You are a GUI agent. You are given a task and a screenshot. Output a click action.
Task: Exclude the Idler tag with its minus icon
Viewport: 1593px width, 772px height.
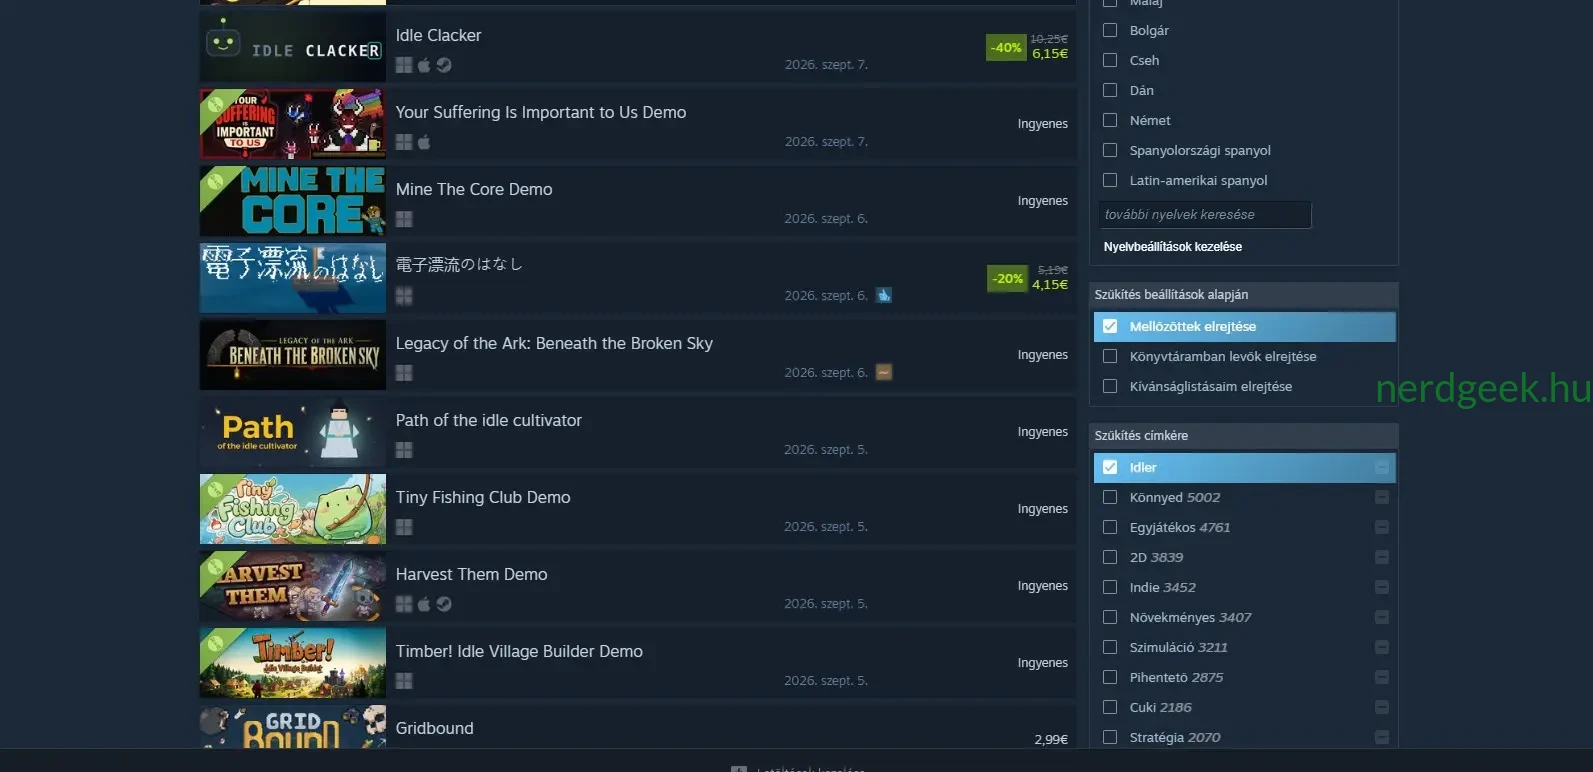pos(1382,467)
